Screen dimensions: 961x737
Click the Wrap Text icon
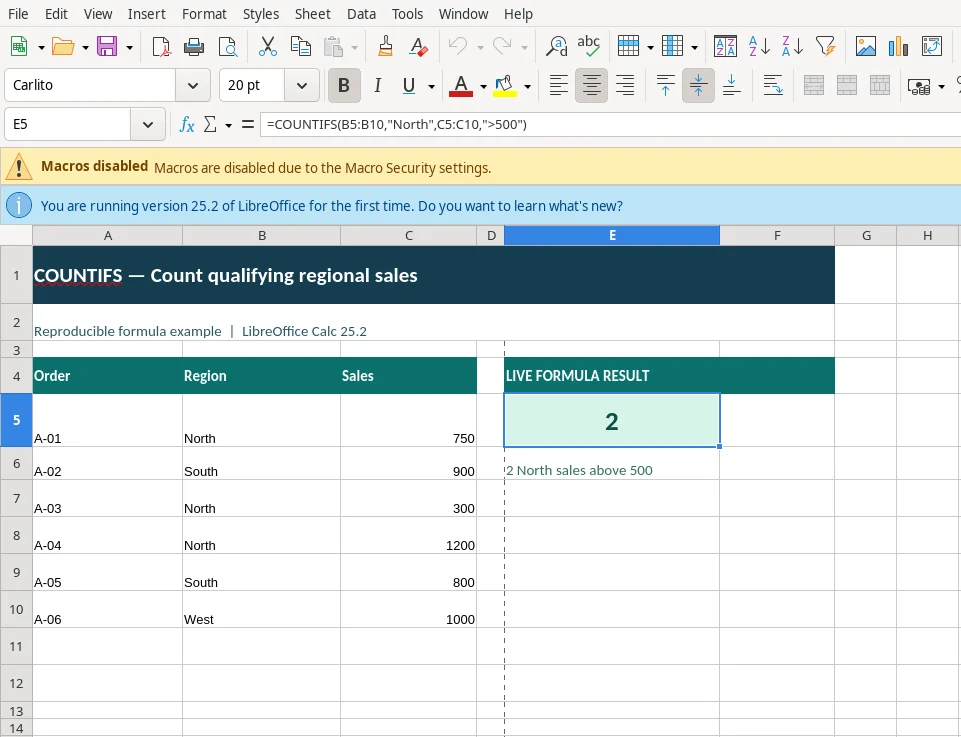(x=773, y=85)
